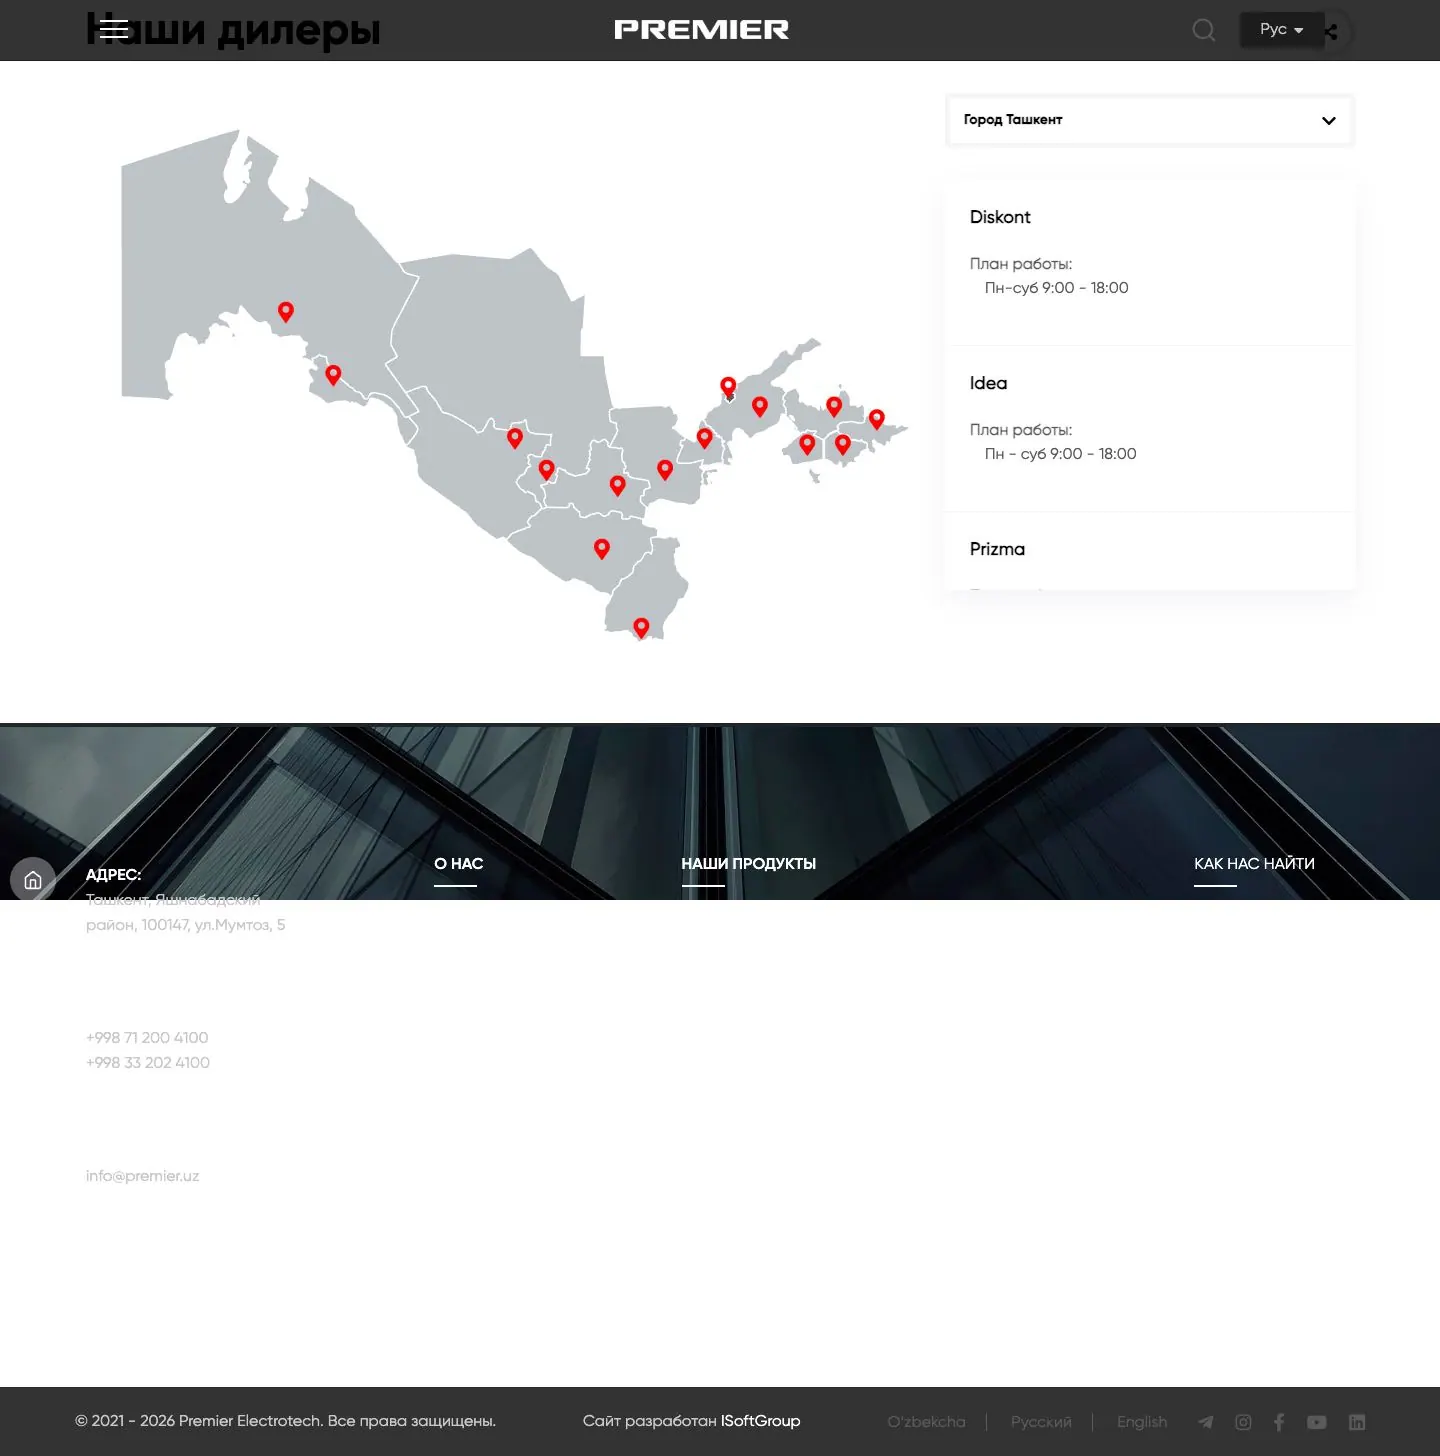Open the LinkedIn social icon

[x=1357, y=1422]
